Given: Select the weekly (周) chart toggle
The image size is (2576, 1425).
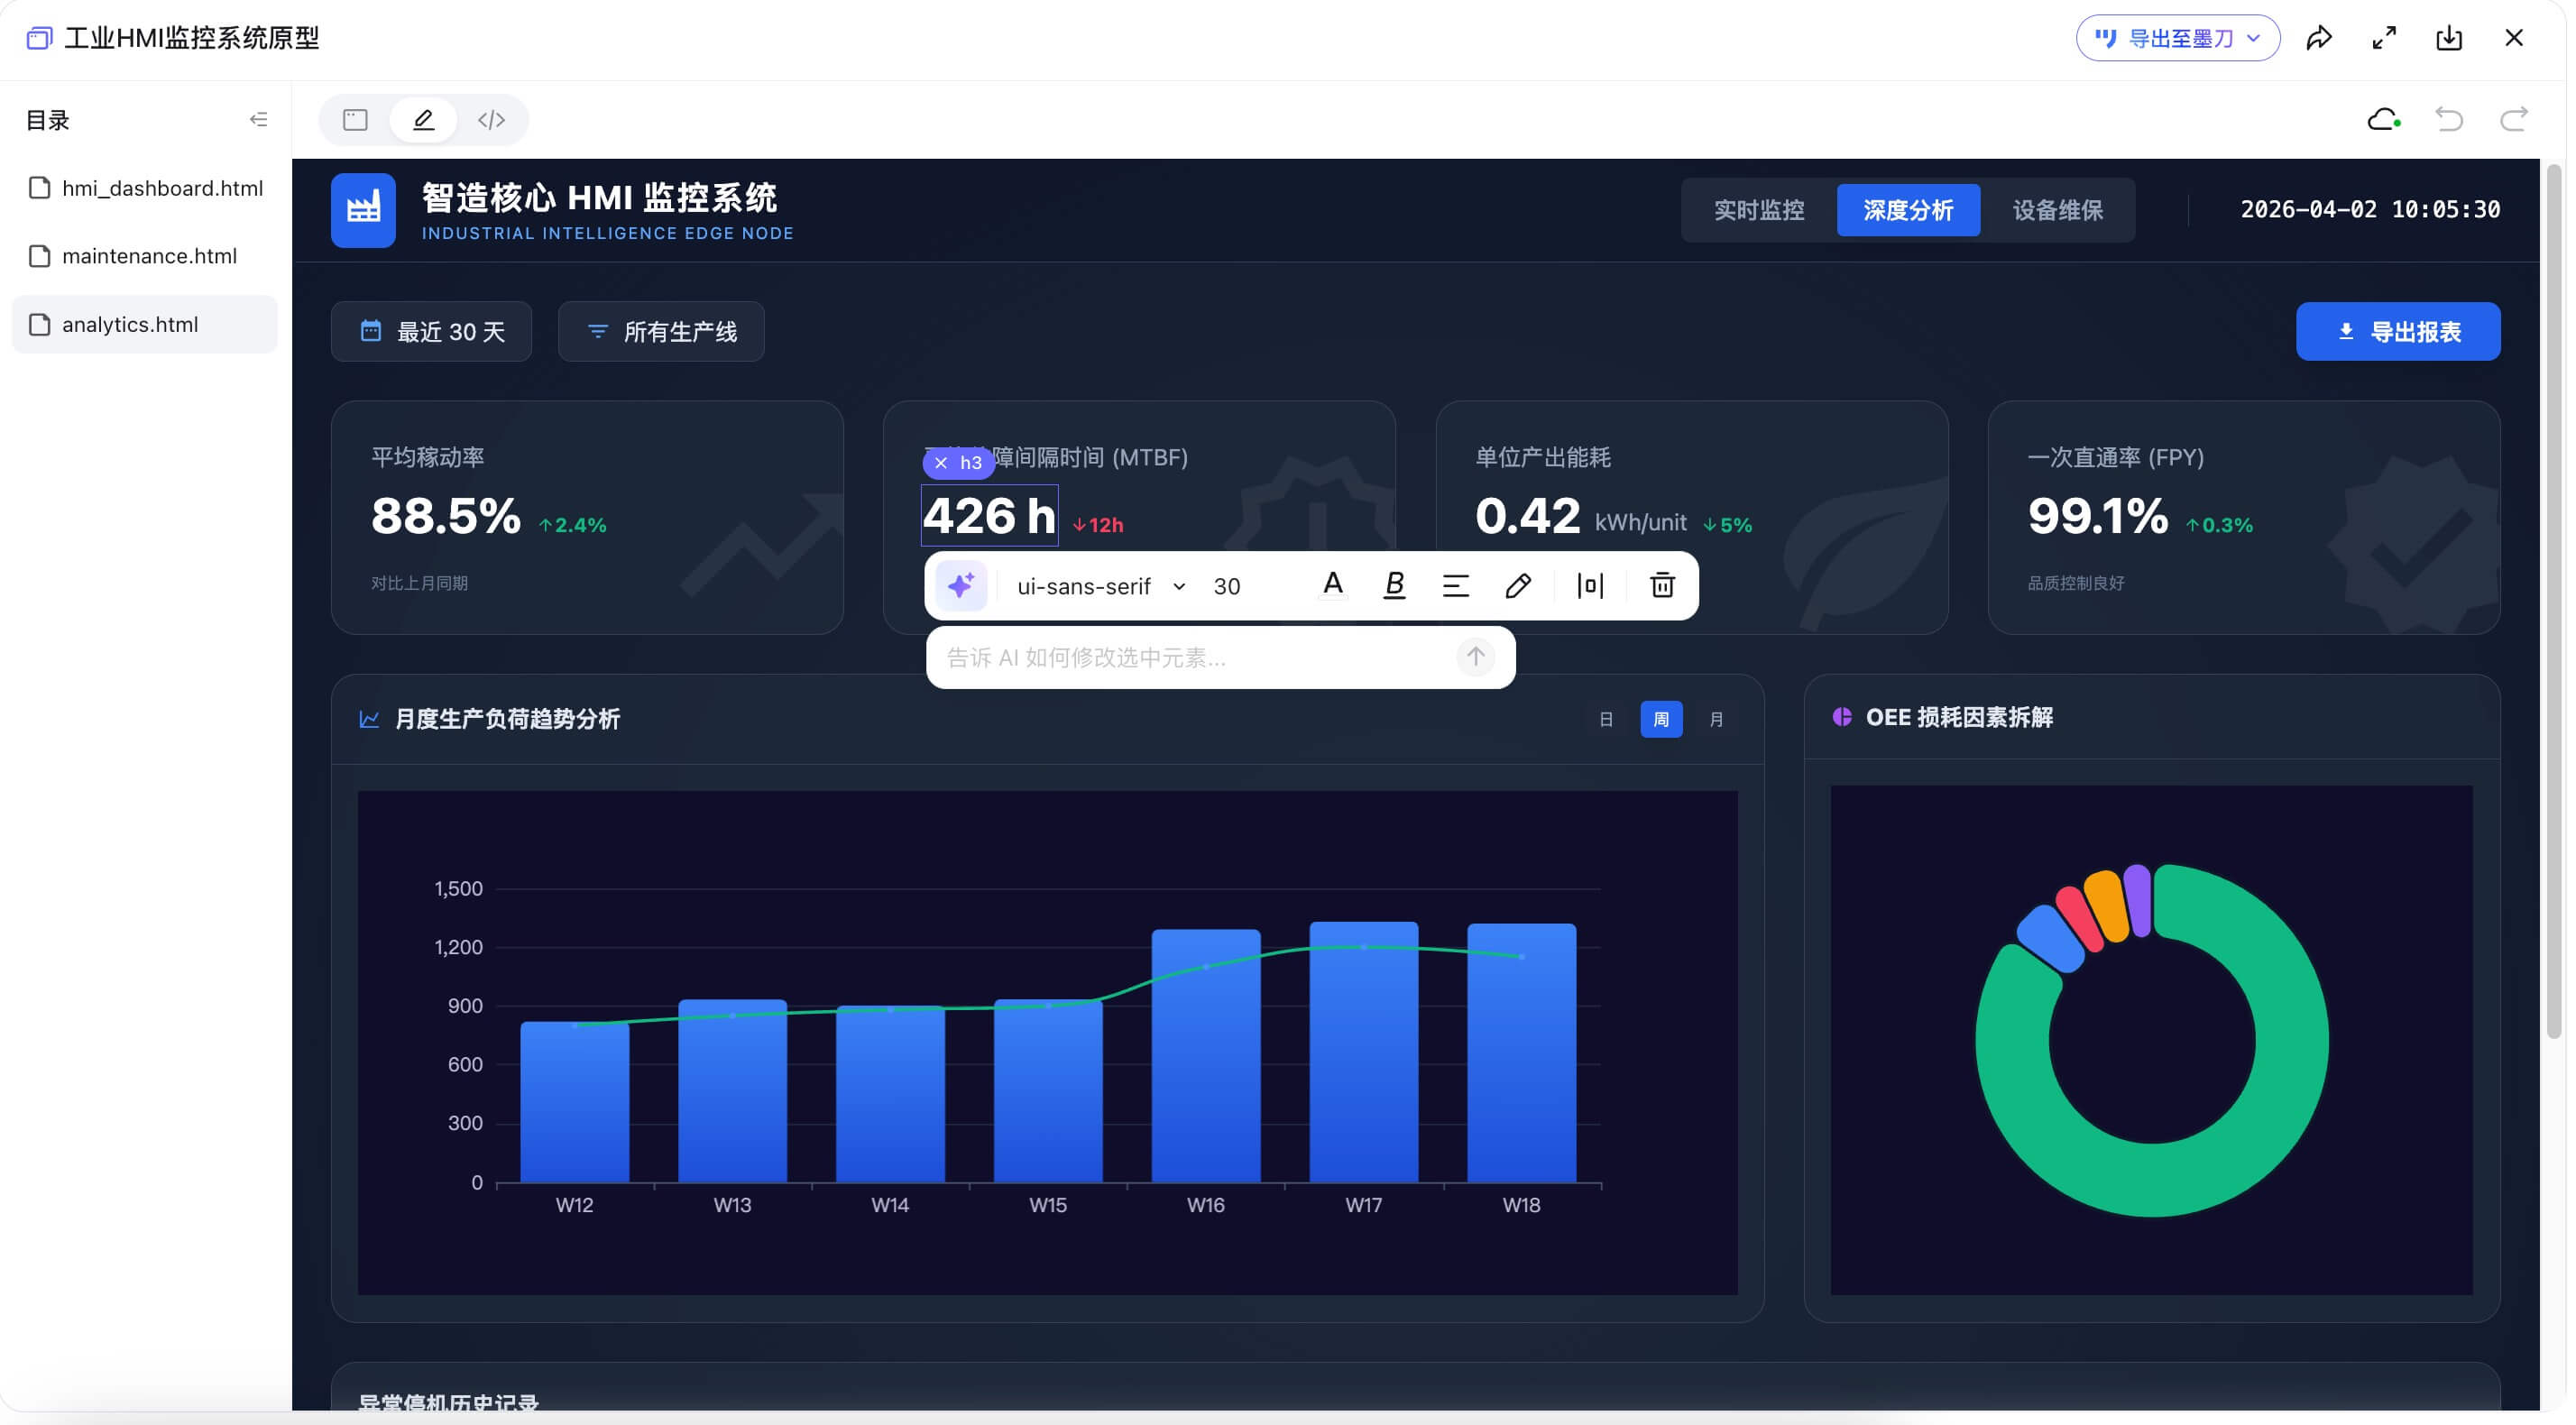Looking at the screenshot, I should pyautogui.click(x=1661, y=720).
